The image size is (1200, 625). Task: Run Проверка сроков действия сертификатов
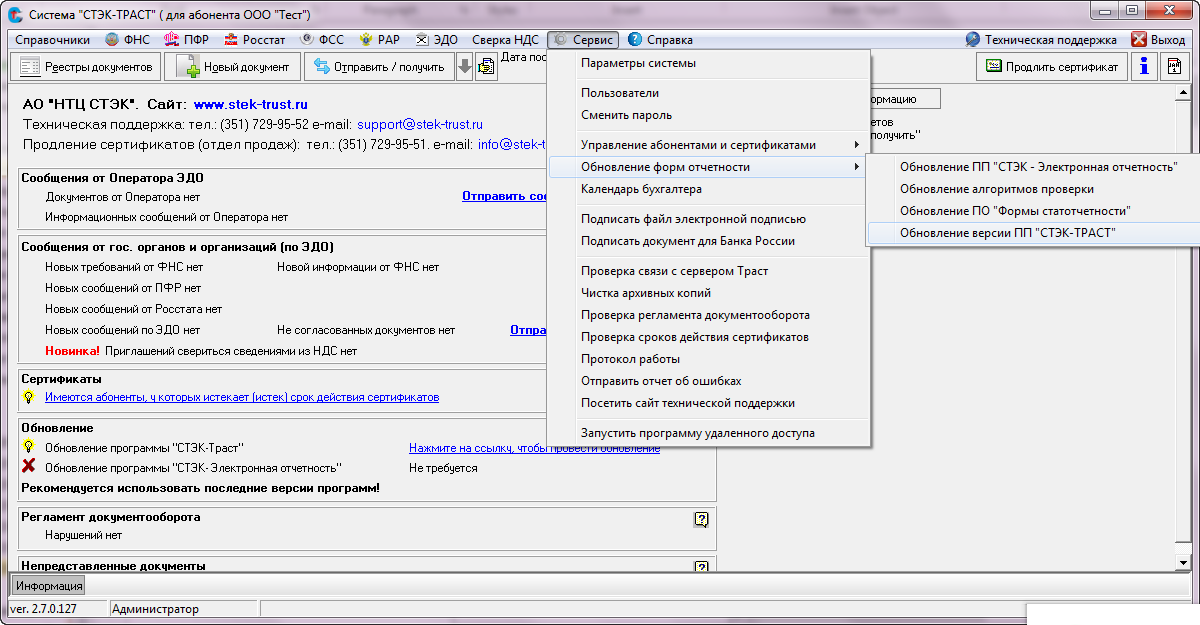(x=710, y=337)
